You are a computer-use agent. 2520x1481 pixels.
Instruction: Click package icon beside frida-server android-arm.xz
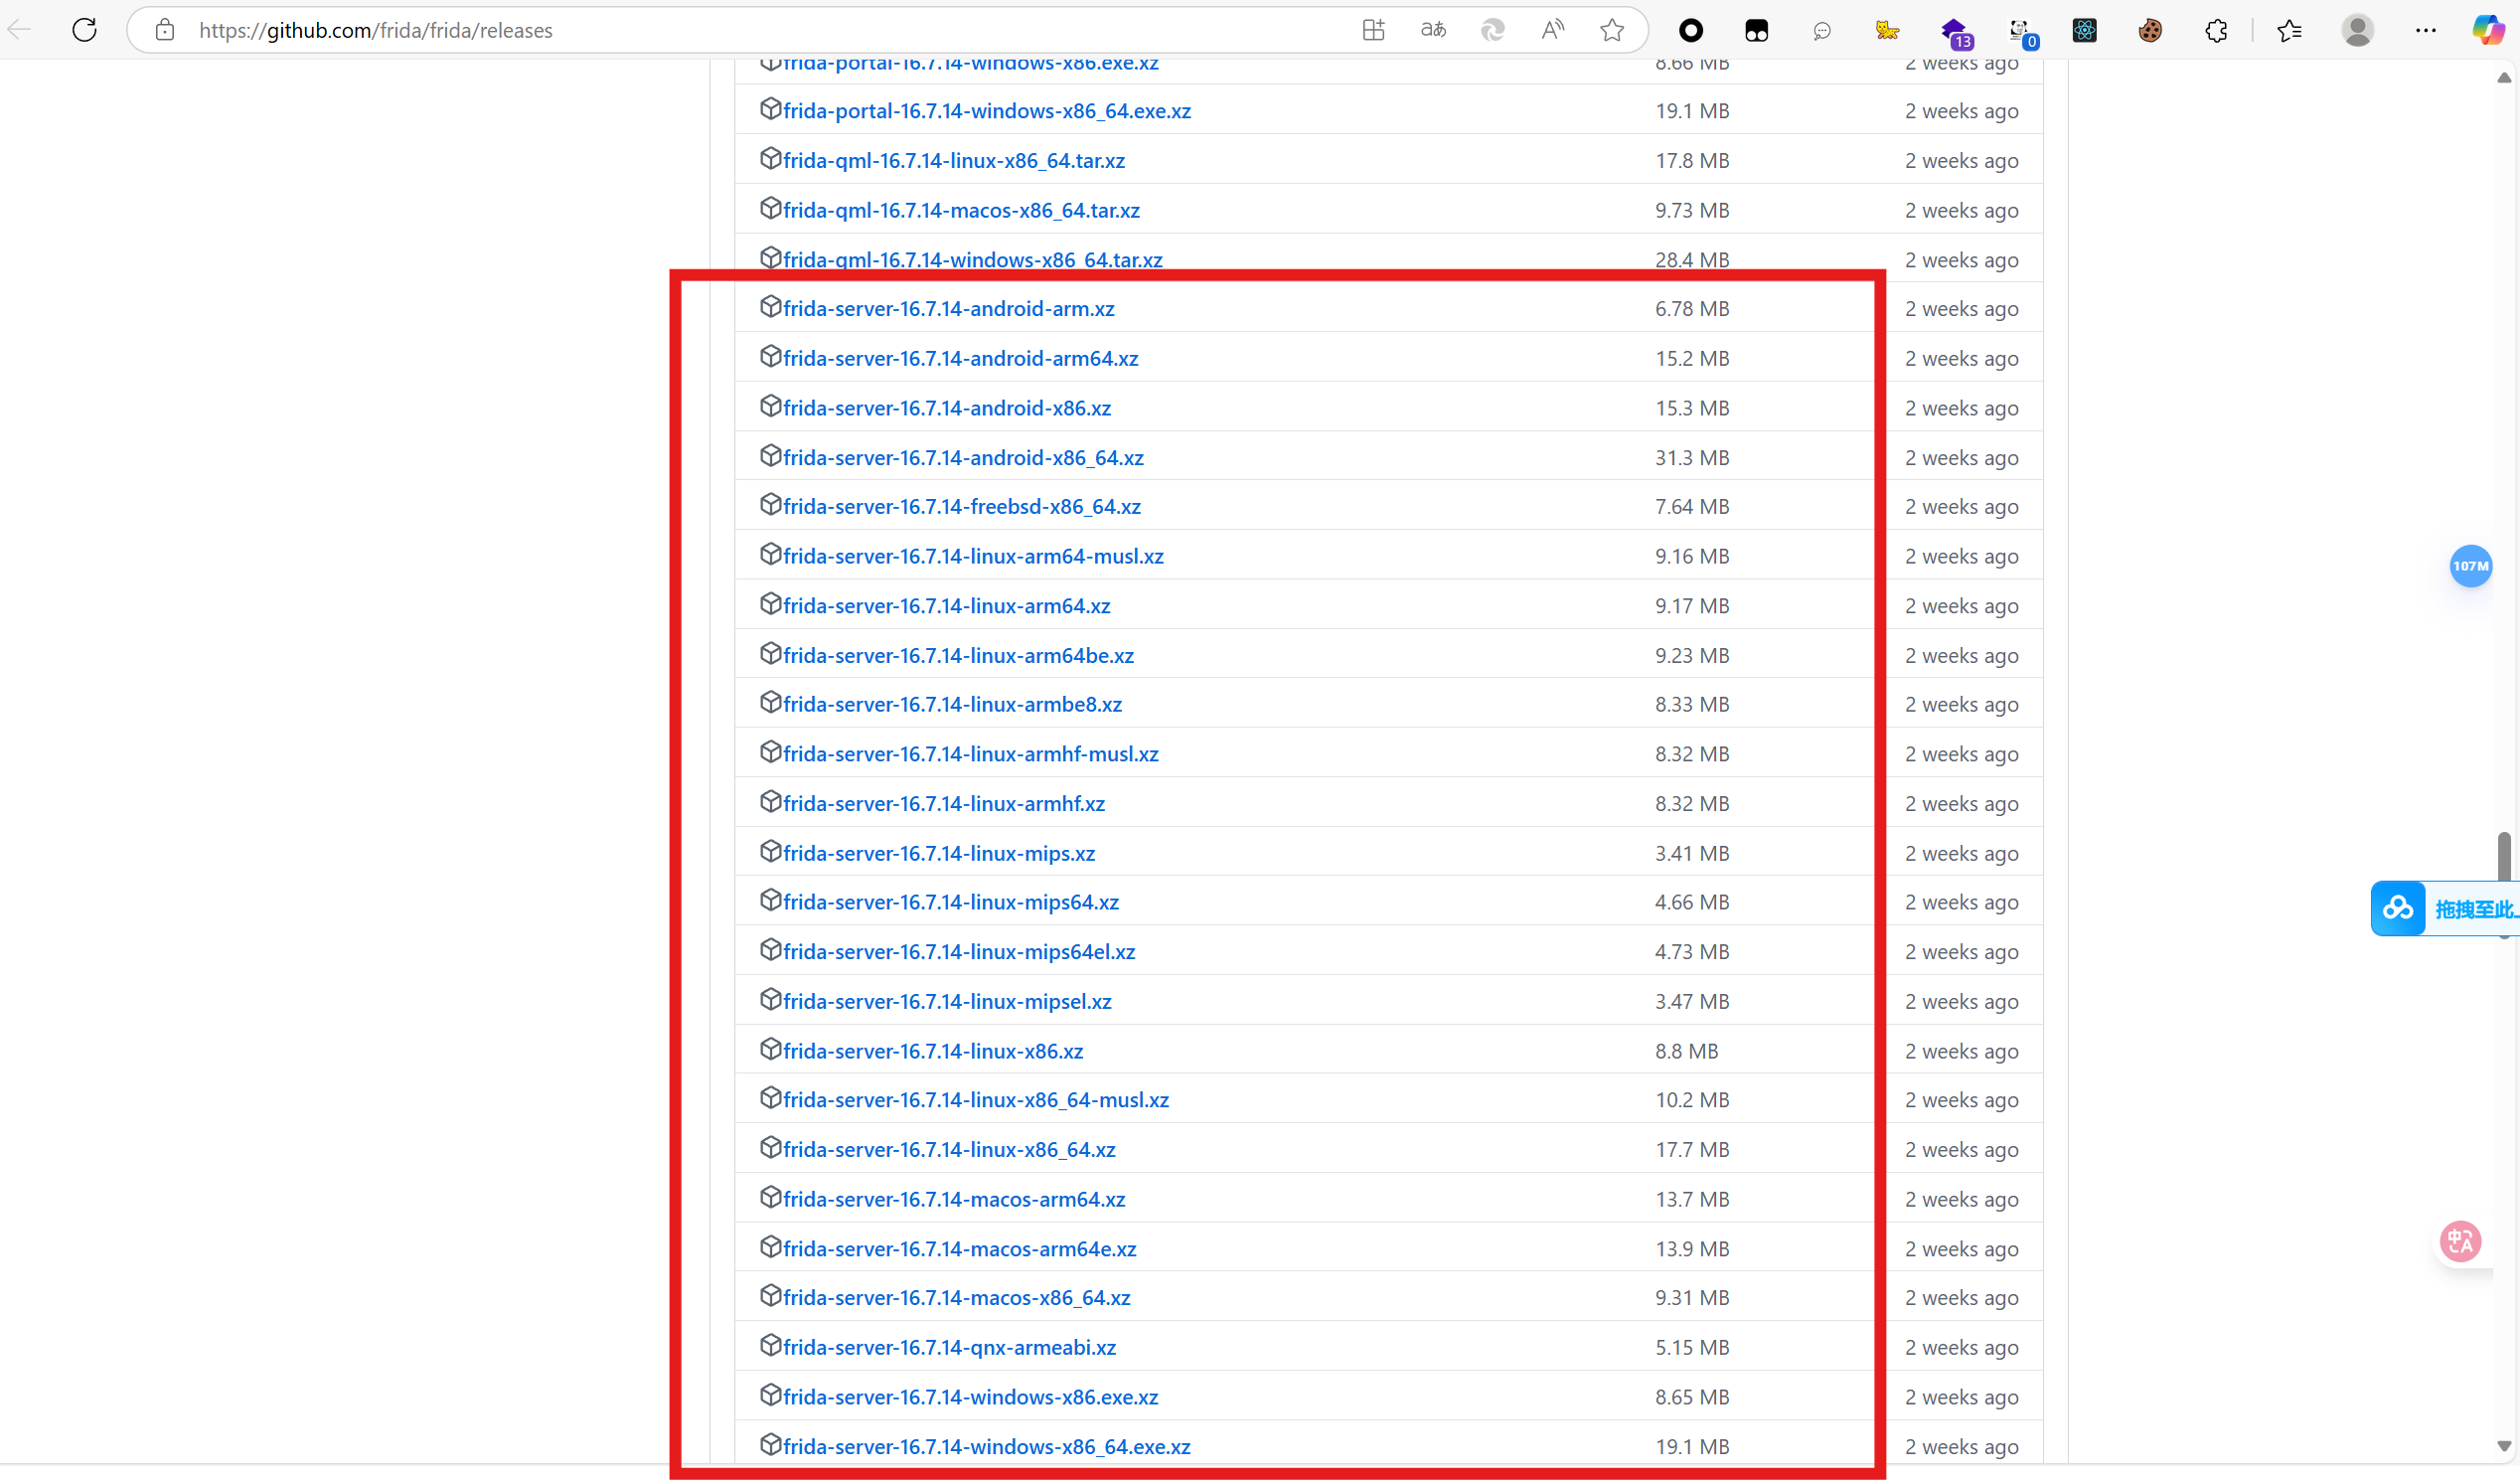(770, 307)
